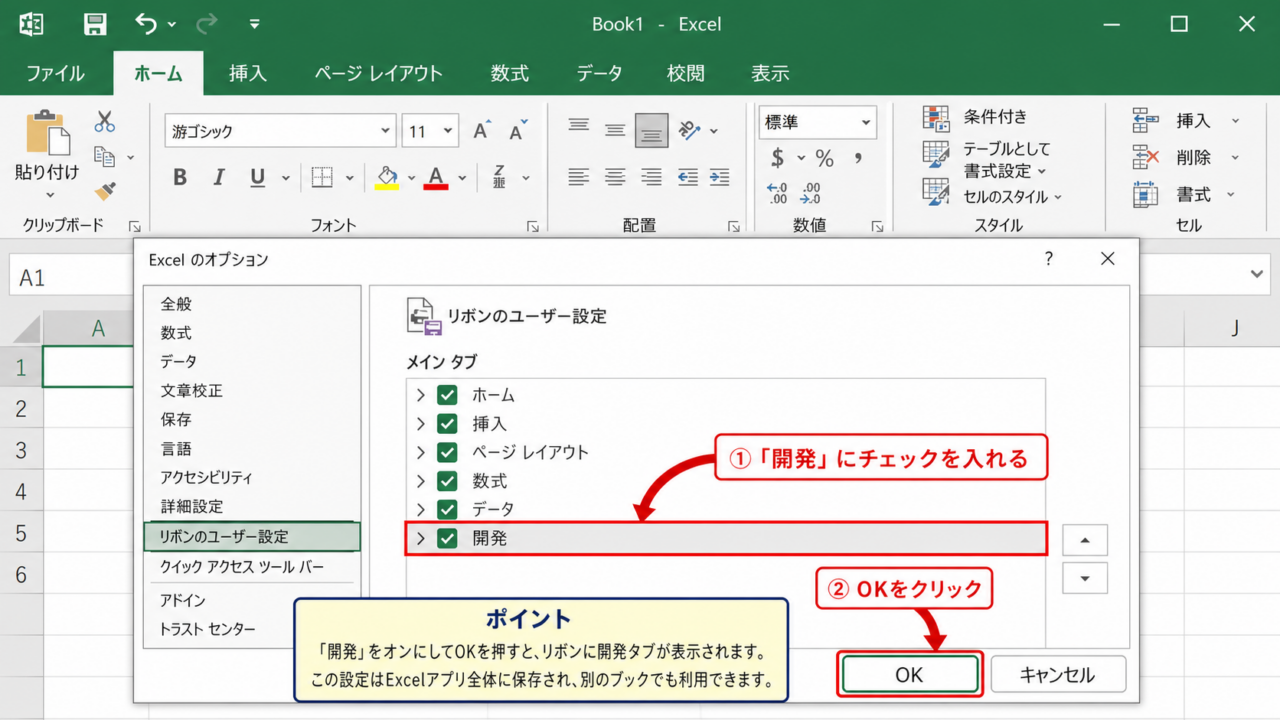
Task: Uncheck the 挿入 tab checkbox
Action: [x=447, y=423]
